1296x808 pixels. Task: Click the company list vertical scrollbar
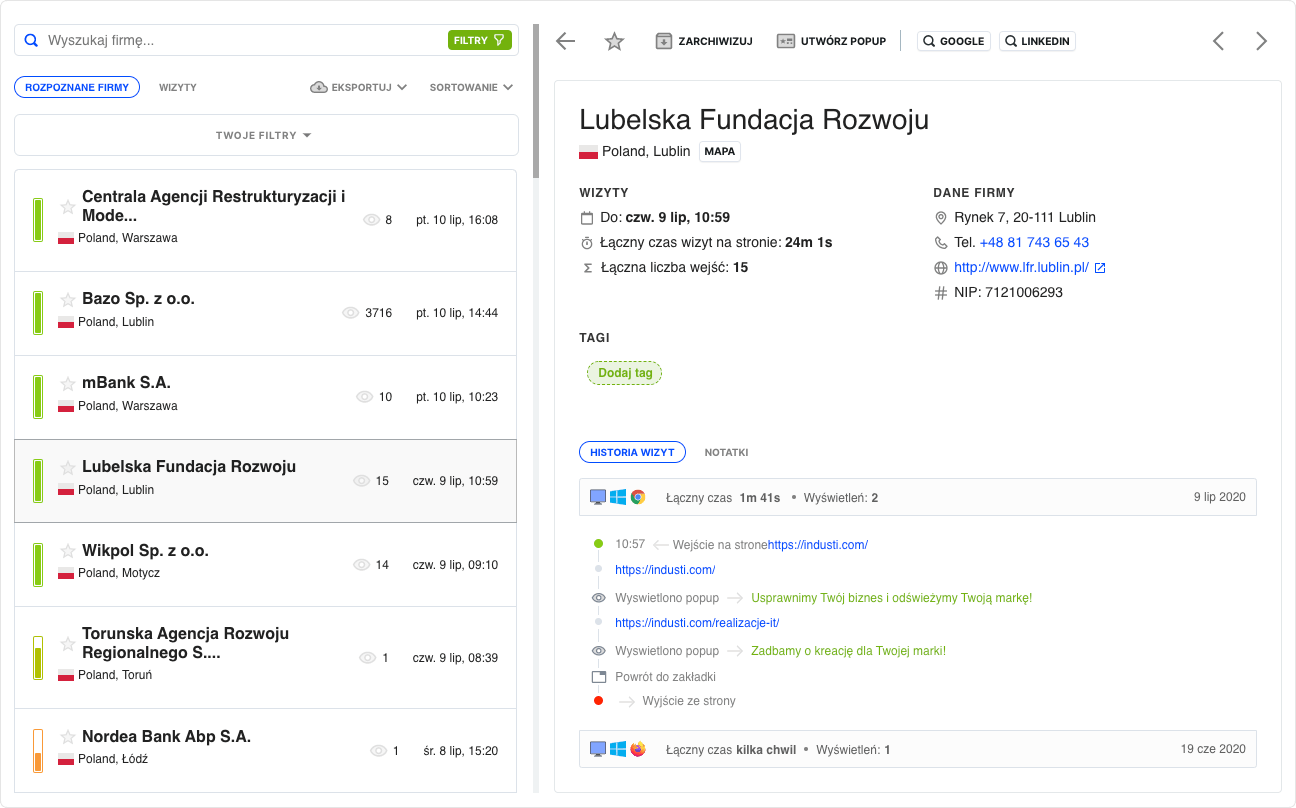point(537,102)
